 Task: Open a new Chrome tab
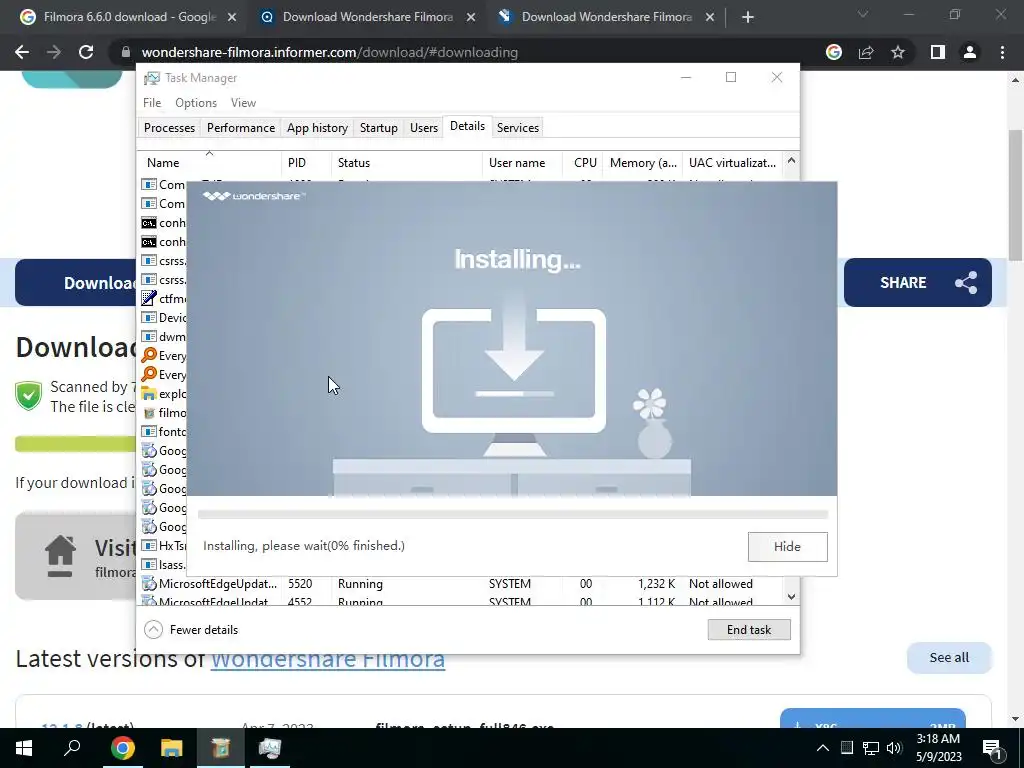(x=748, y=18)
